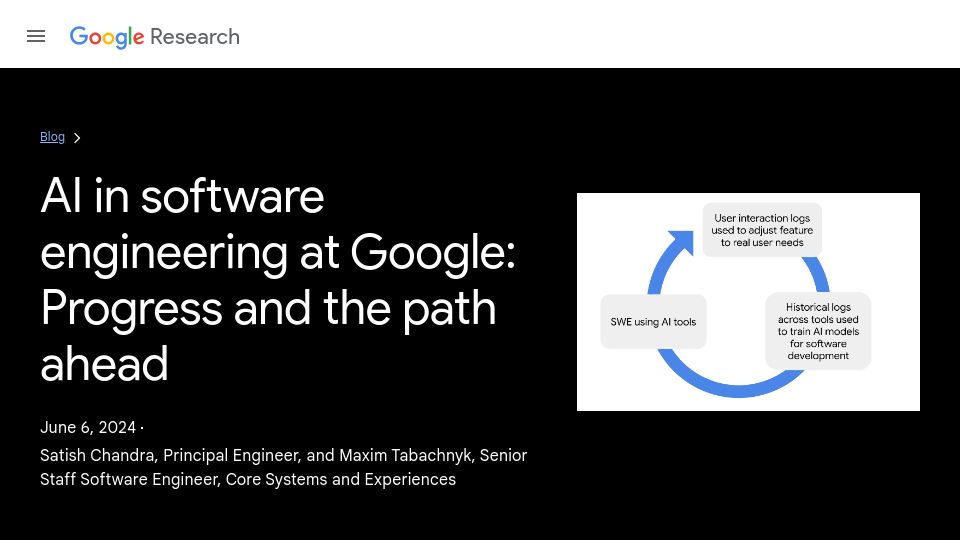
Task: Click 'SWE using AI tools' box in diagram
Action: 653,322
